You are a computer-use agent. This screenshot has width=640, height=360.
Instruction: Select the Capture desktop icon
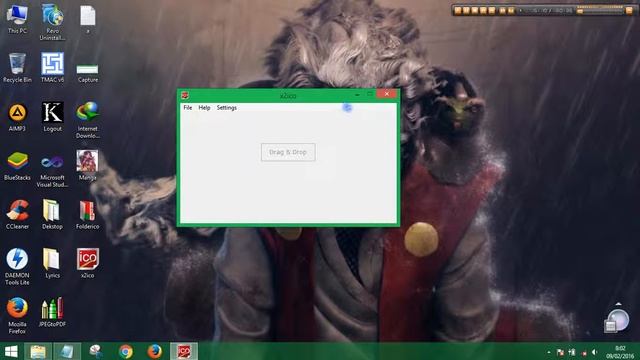(88, 72)
